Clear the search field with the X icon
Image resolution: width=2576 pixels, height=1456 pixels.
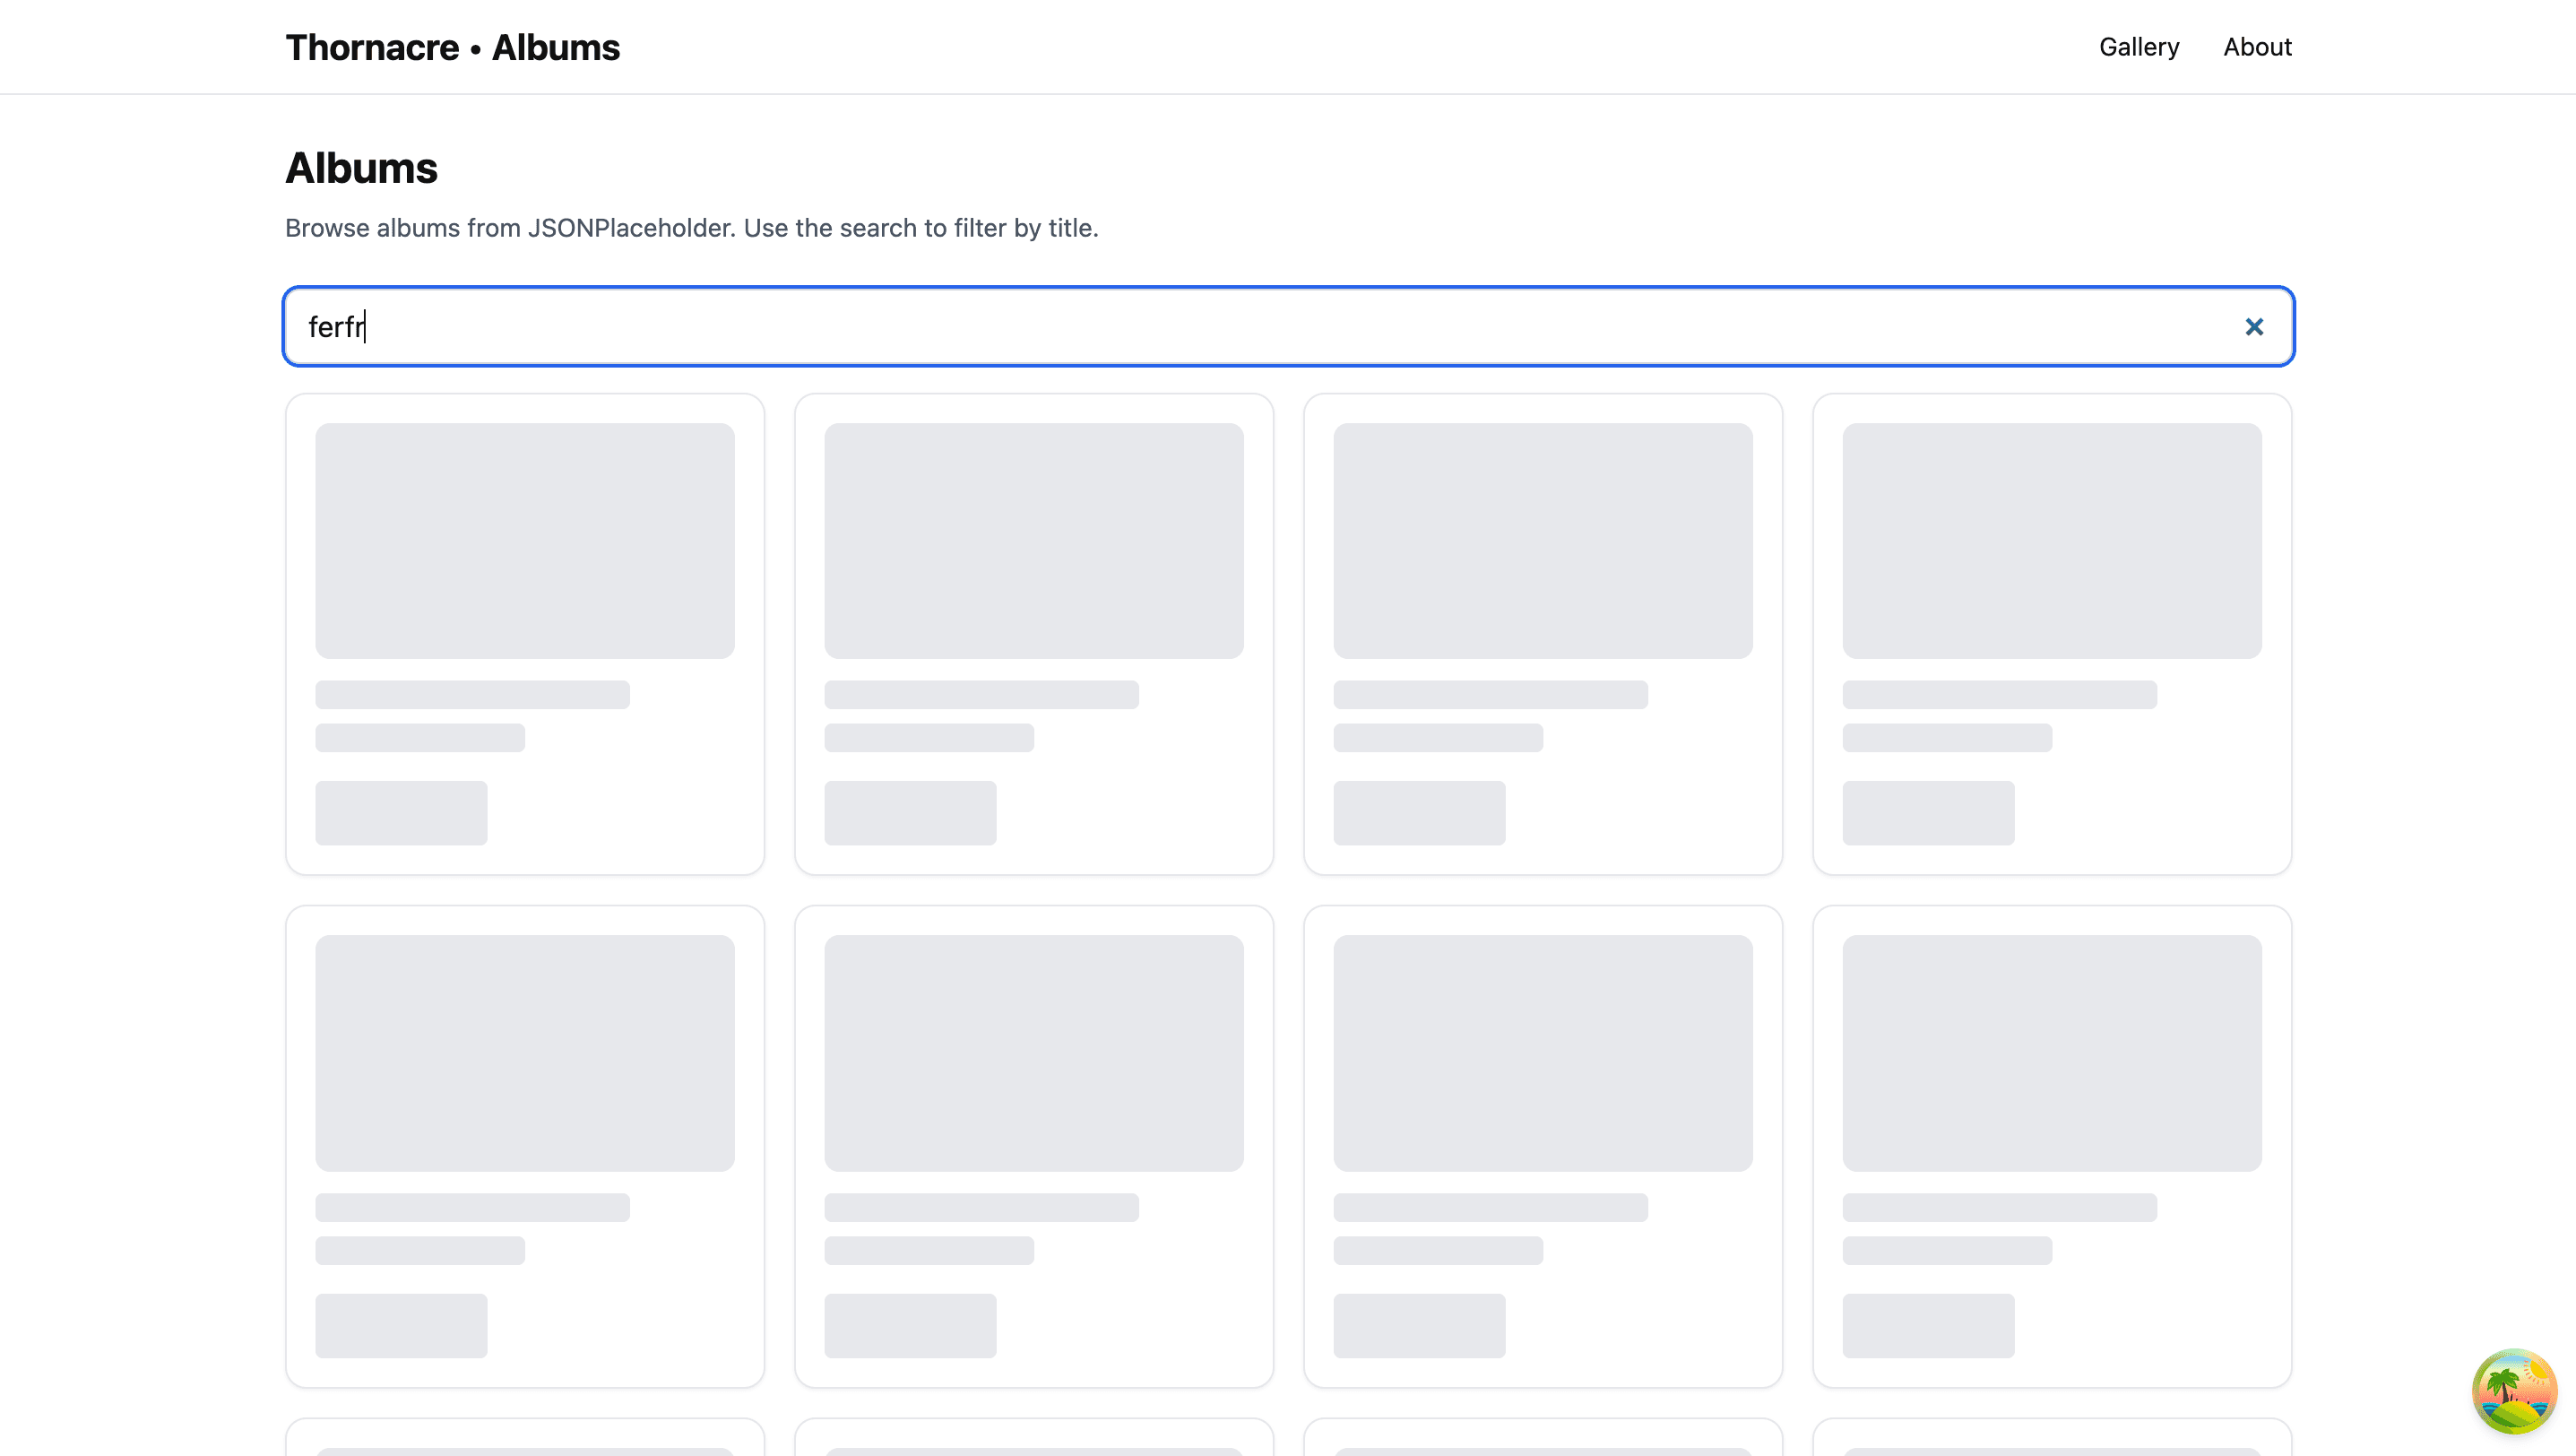pos(2253,327)
